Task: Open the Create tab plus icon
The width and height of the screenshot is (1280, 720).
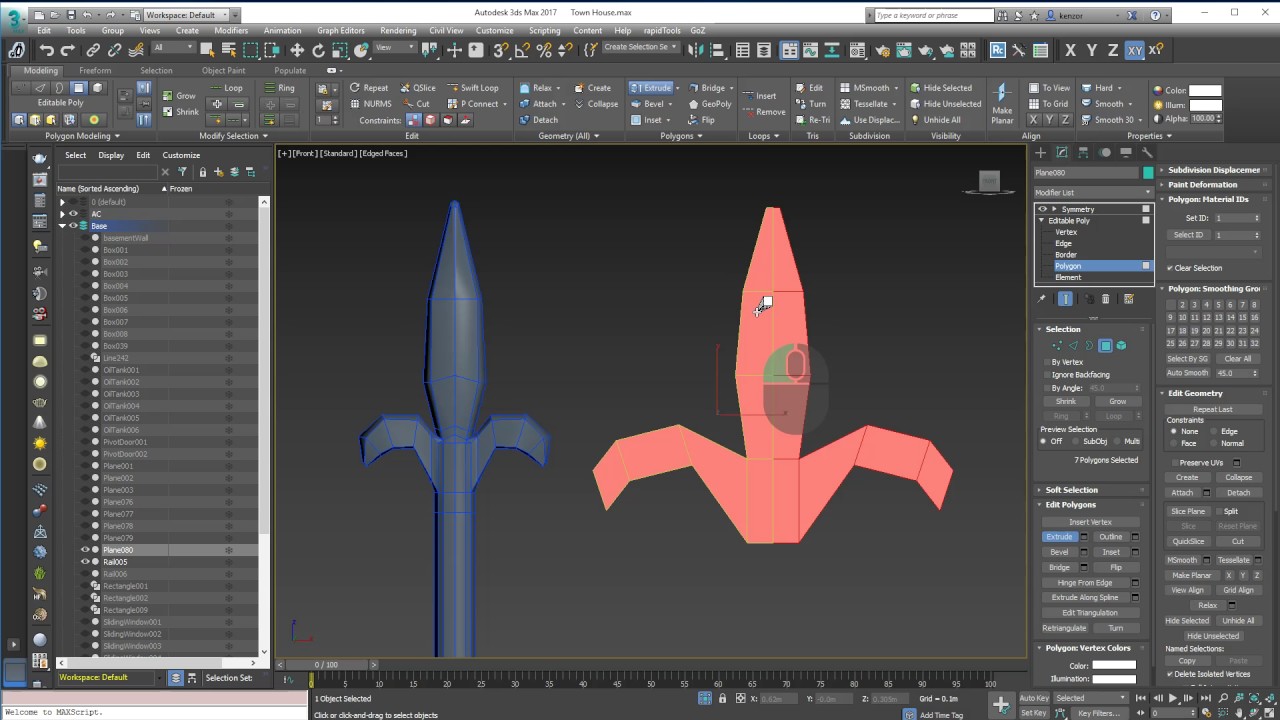Action: pos(1040,153)
